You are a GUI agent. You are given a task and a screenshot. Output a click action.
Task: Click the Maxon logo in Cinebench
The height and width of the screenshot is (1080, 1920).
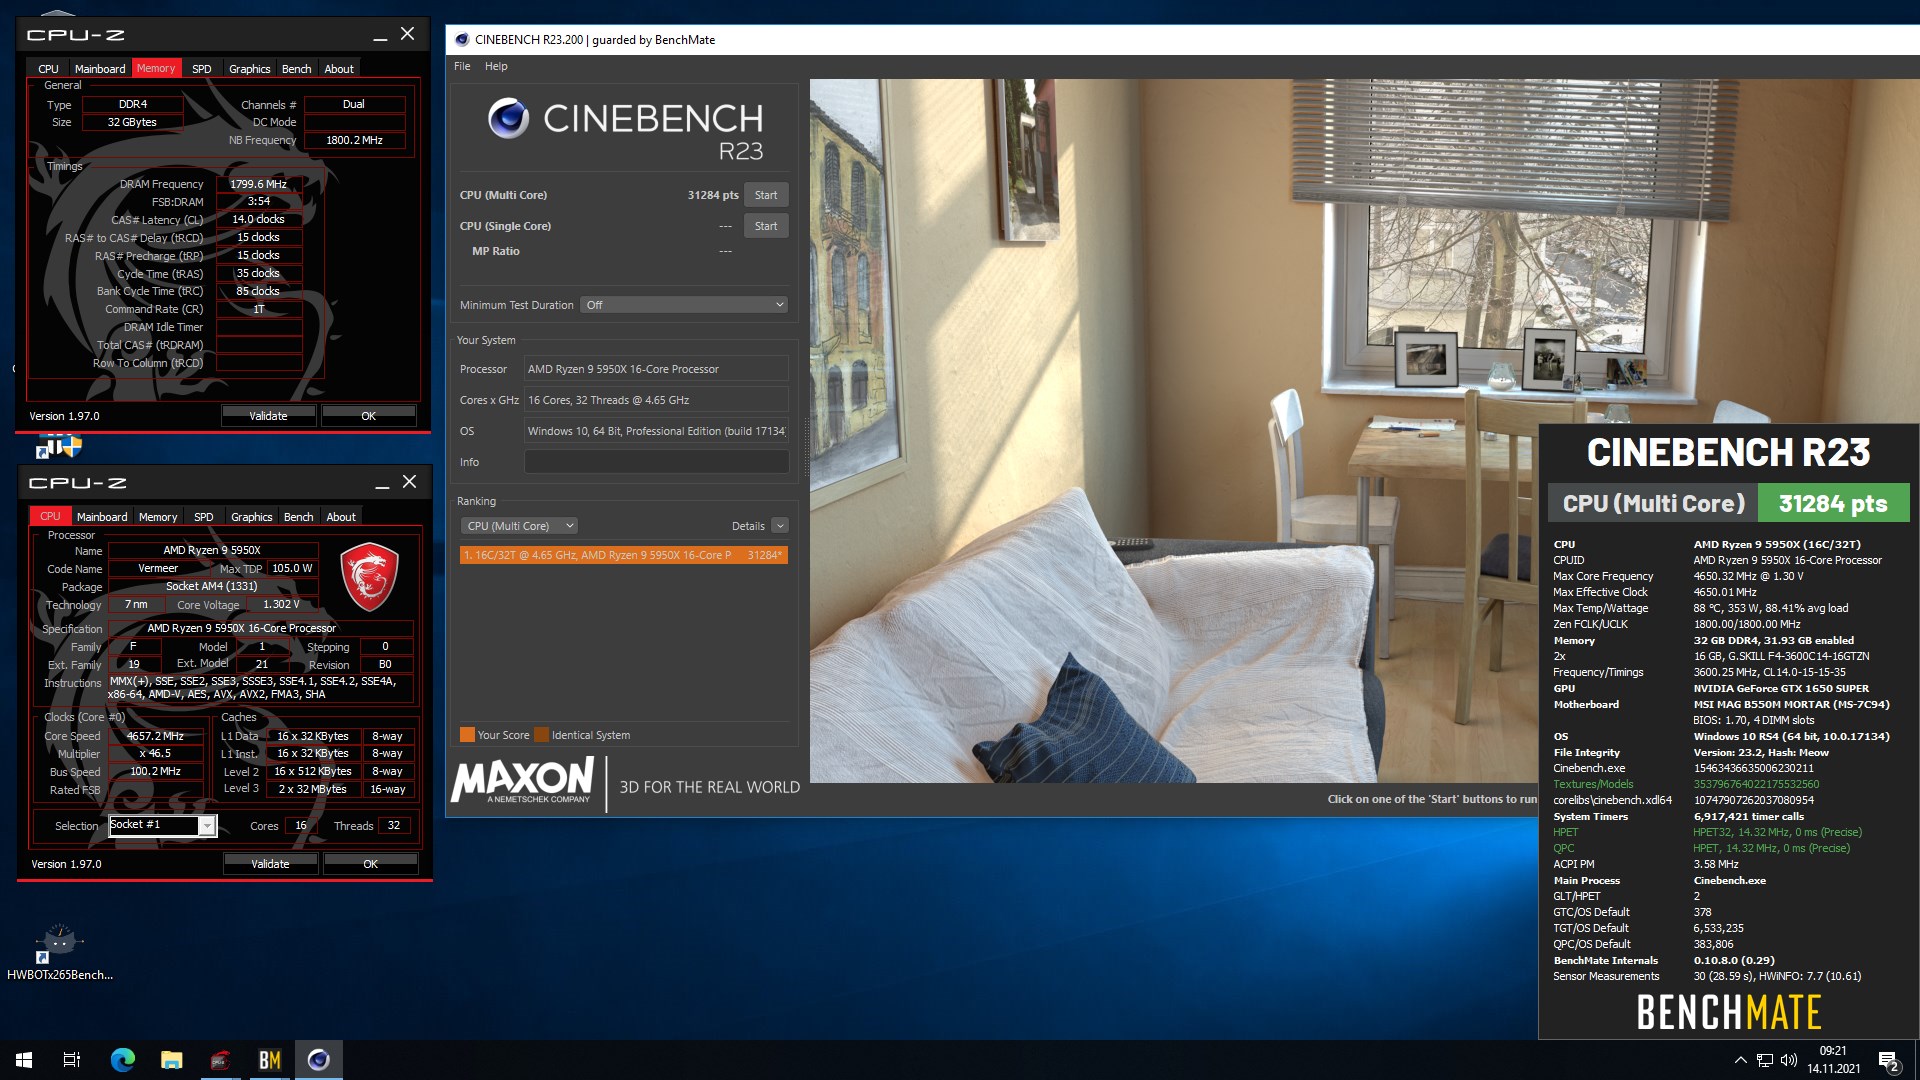point(522,781)
